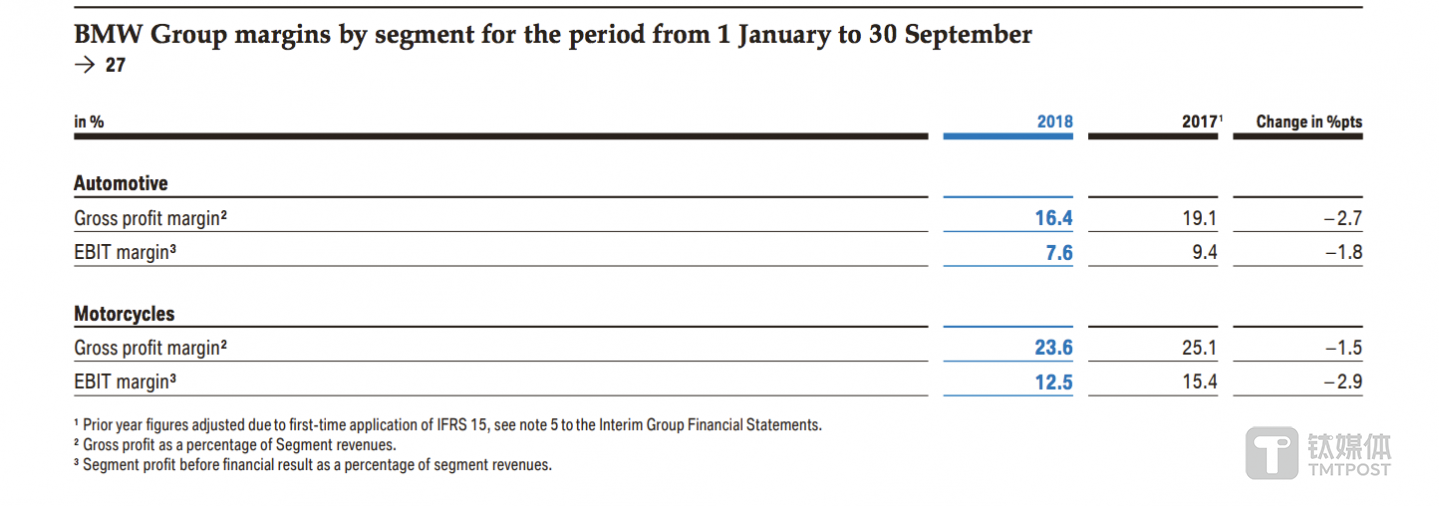Click the 2018 column header
This screenshot has height=506, width=1439.
point(1054,122)
